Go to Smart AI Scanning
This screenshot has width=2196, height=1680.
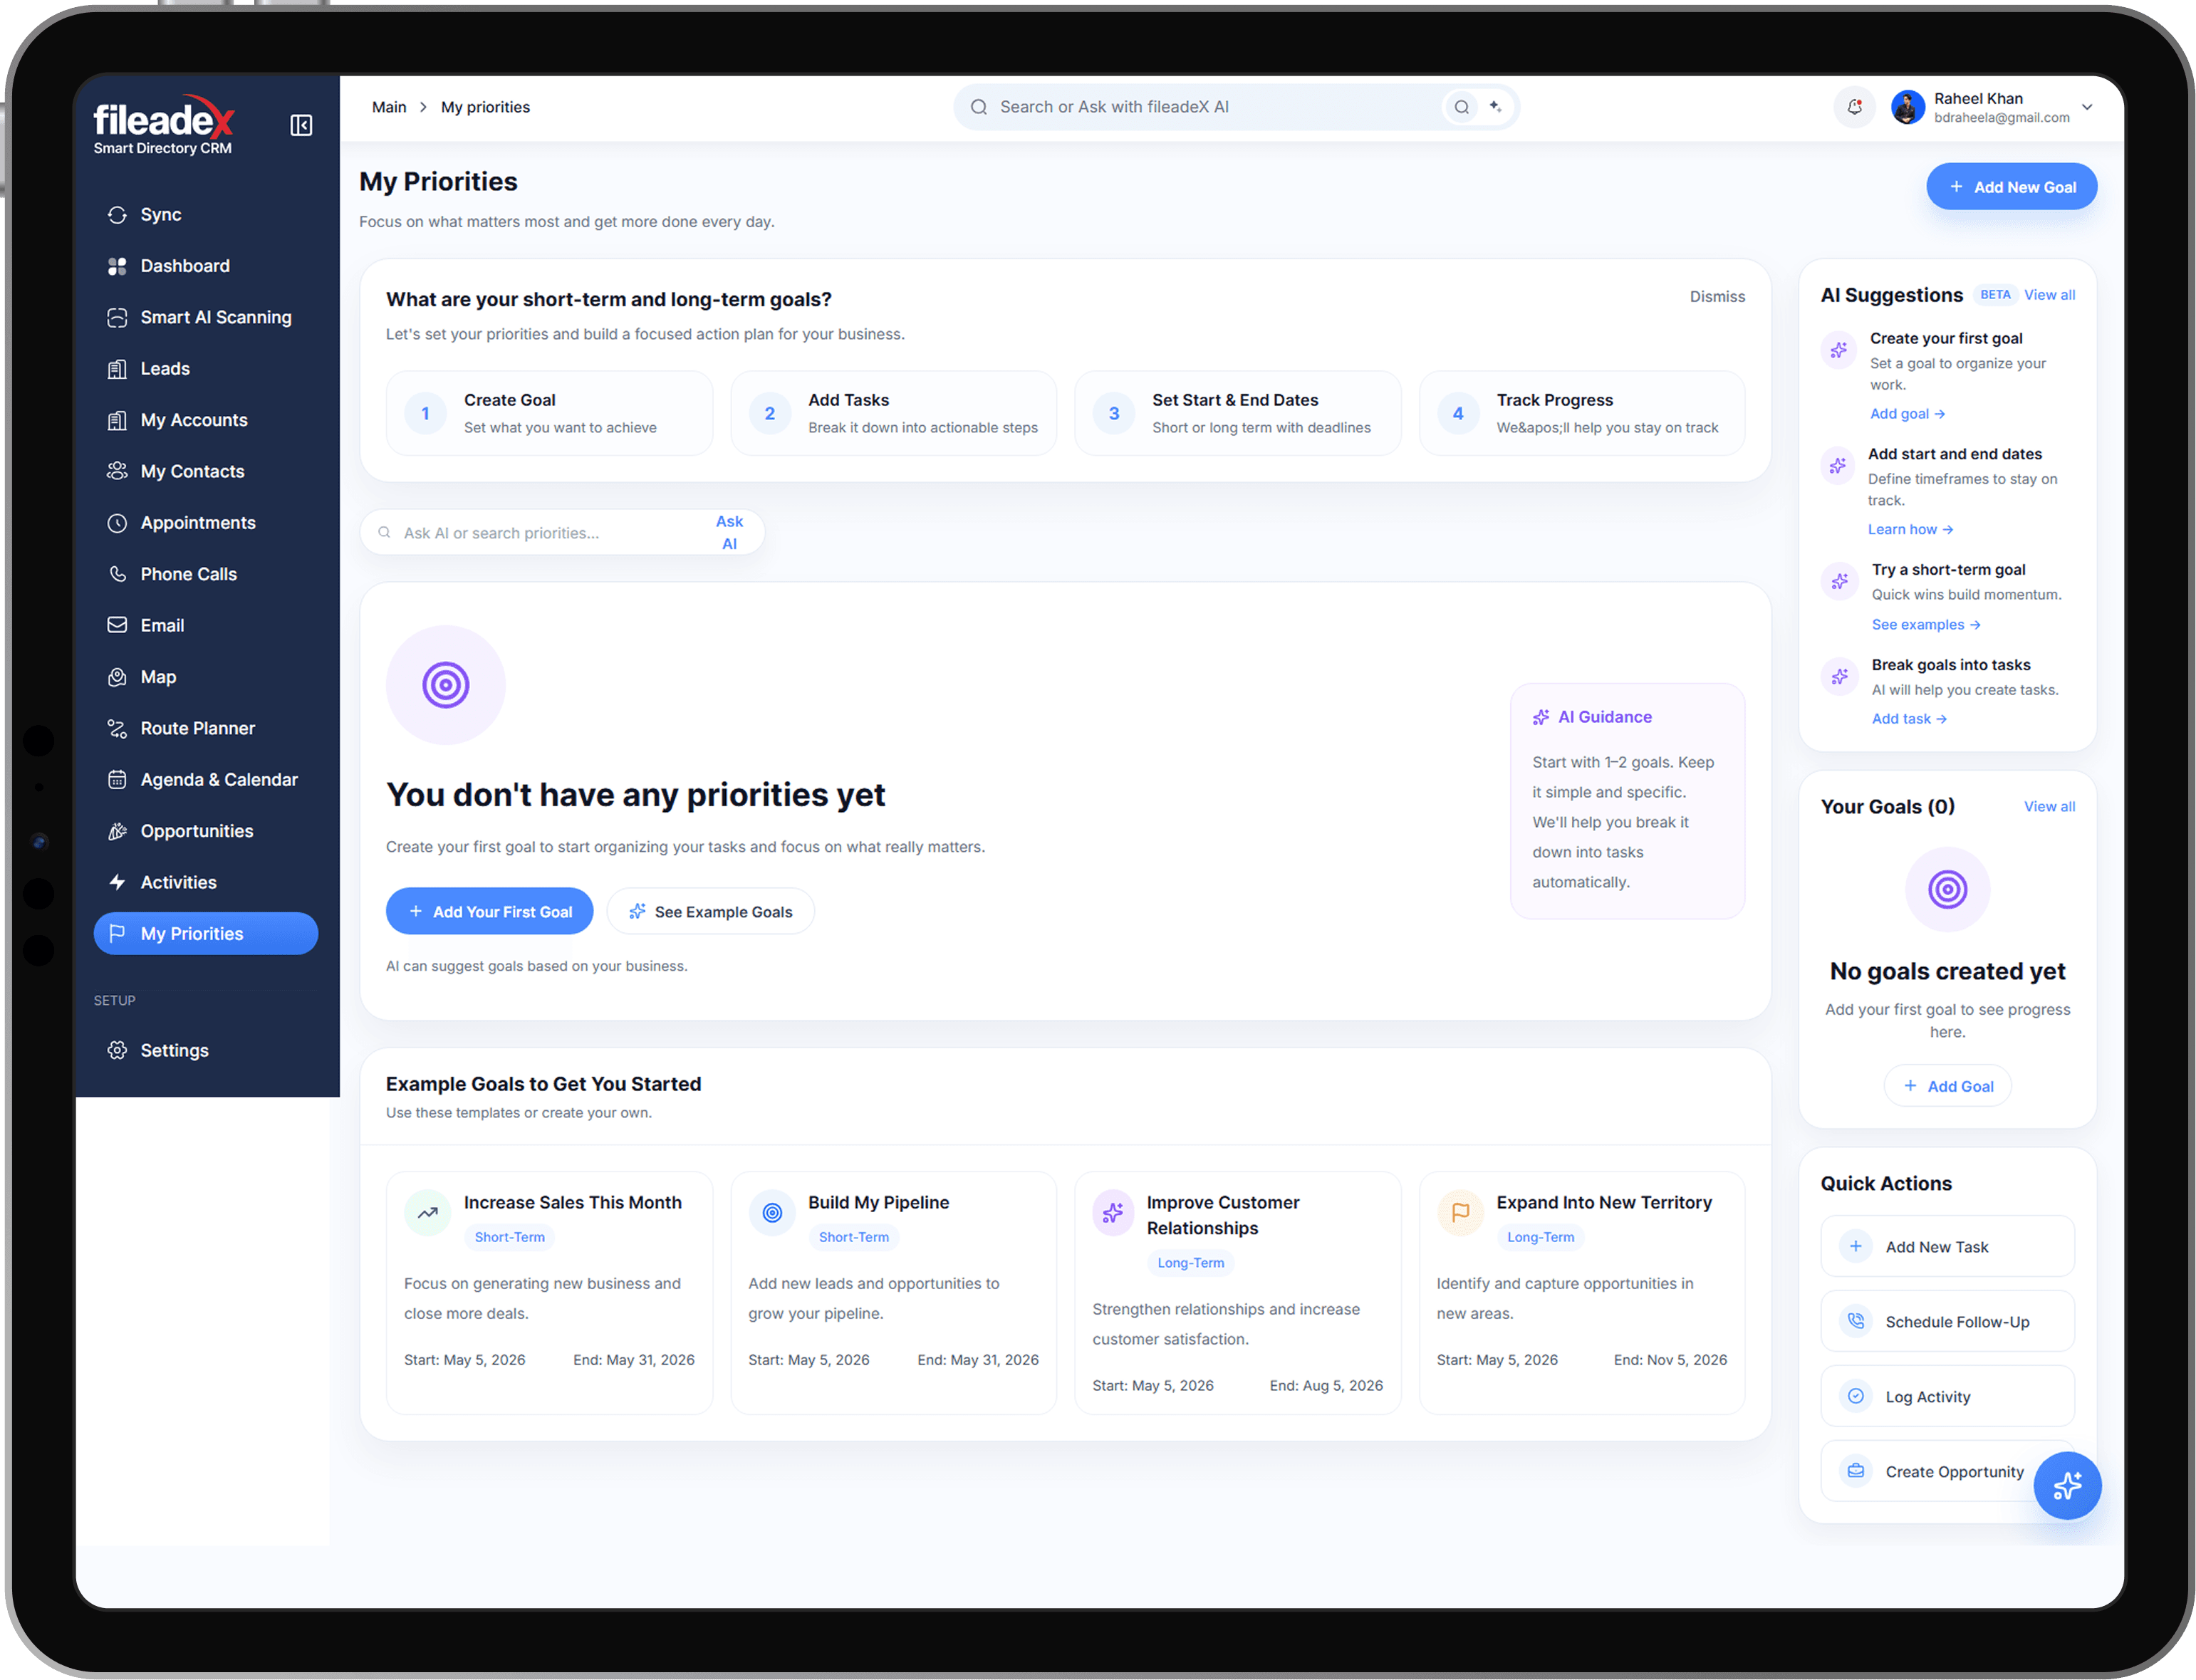[x=205, y=317]
